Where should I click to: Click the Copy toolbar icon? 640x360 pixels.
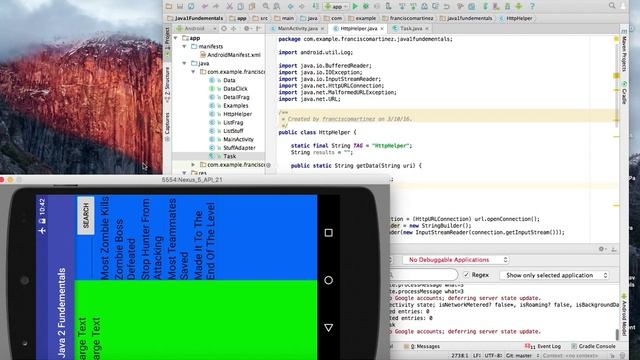[x=240, y=6]
